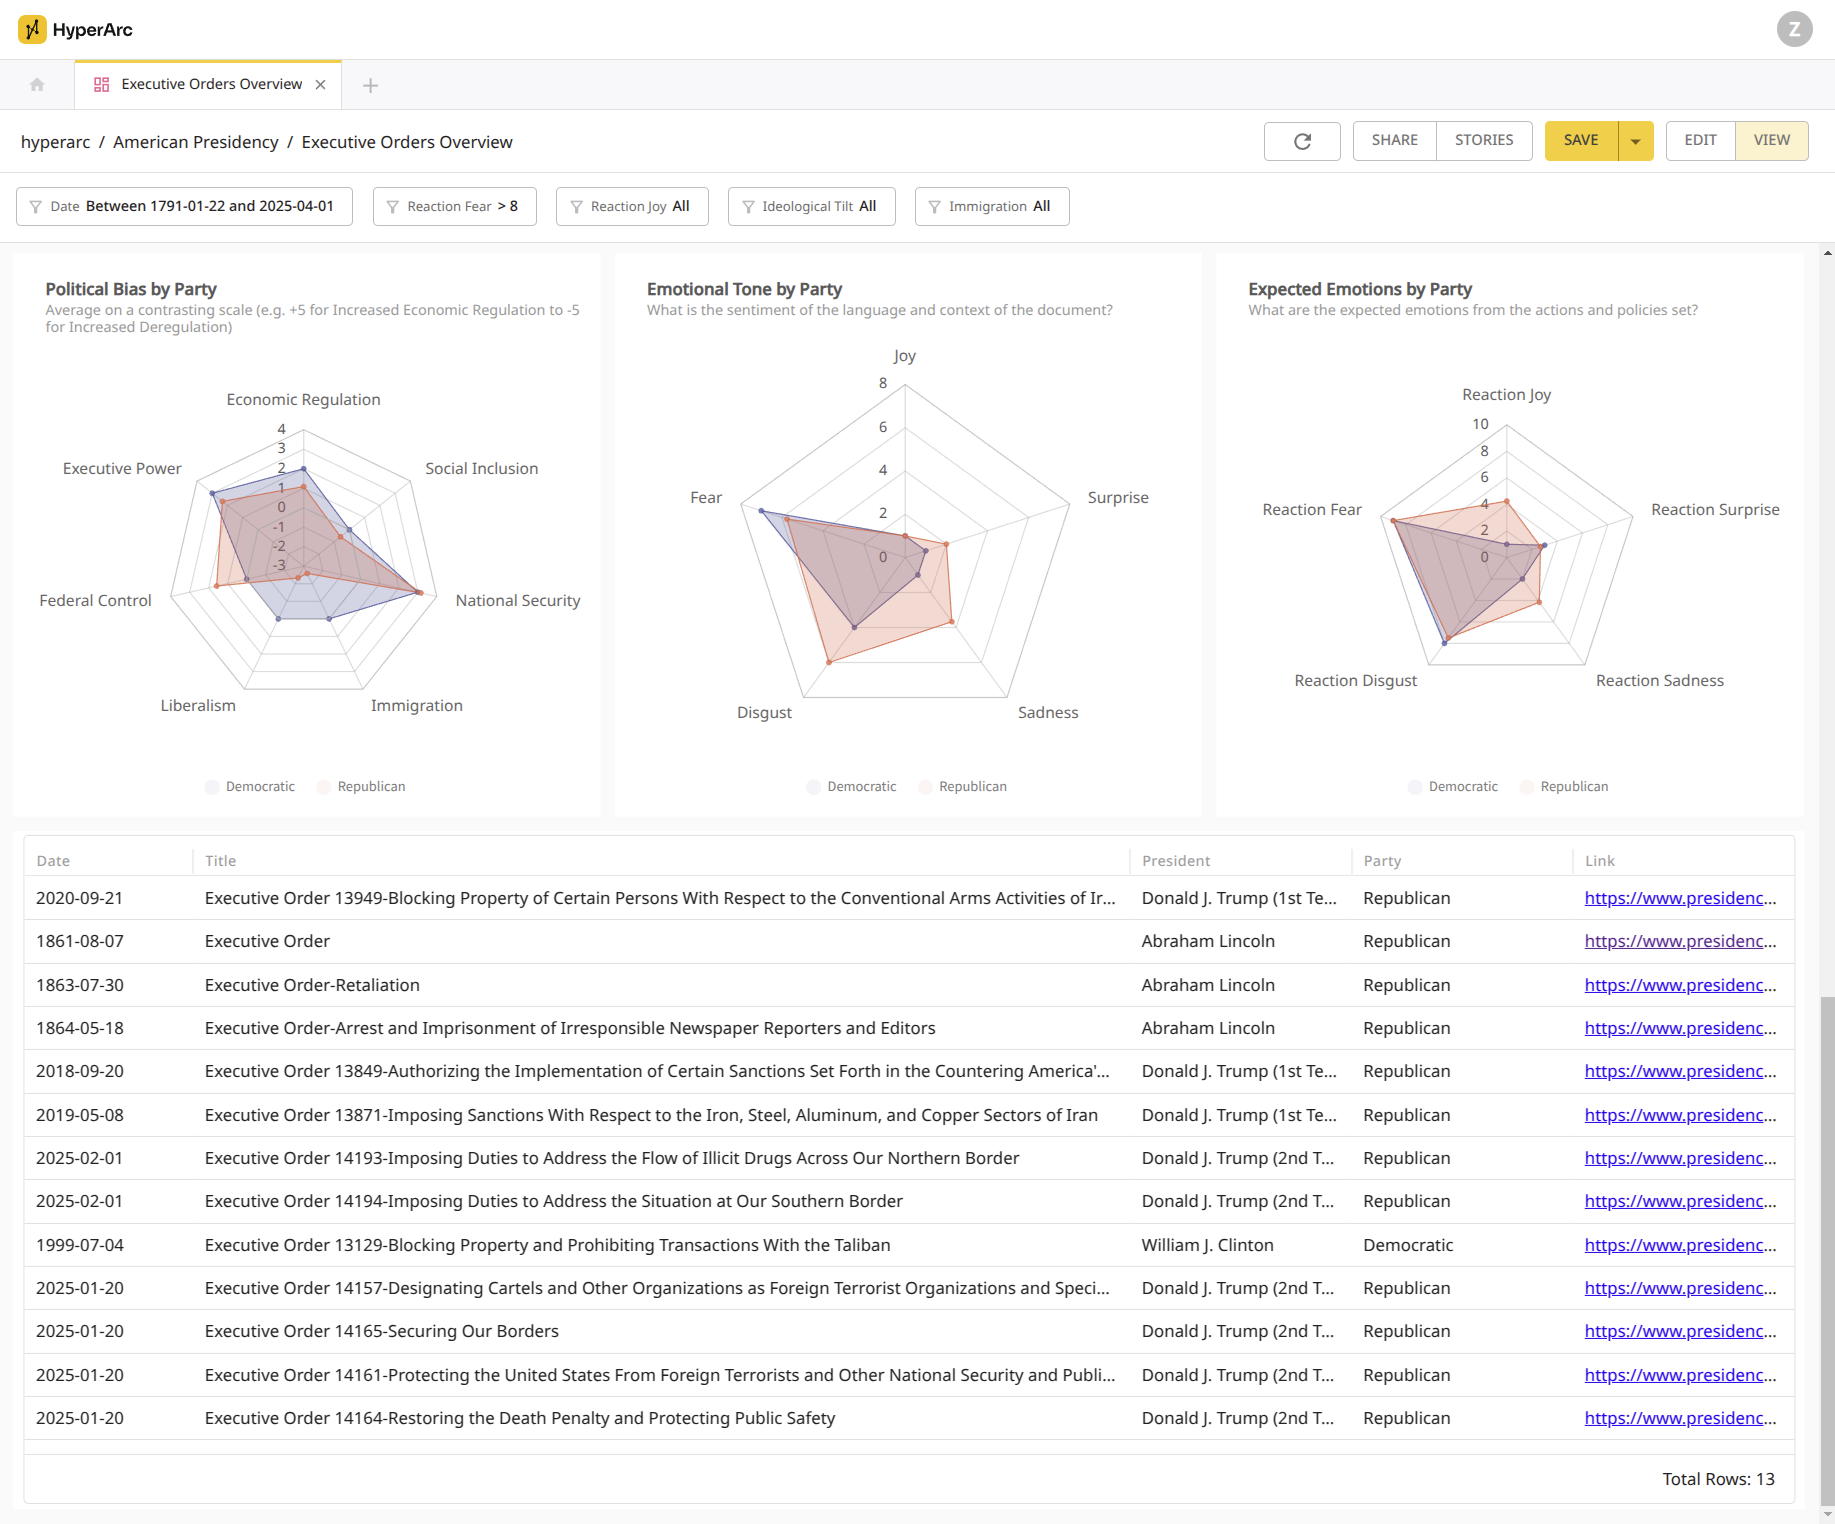
Task: Open the Ideological Tilt All filter
Action: (x=811, y=207)
